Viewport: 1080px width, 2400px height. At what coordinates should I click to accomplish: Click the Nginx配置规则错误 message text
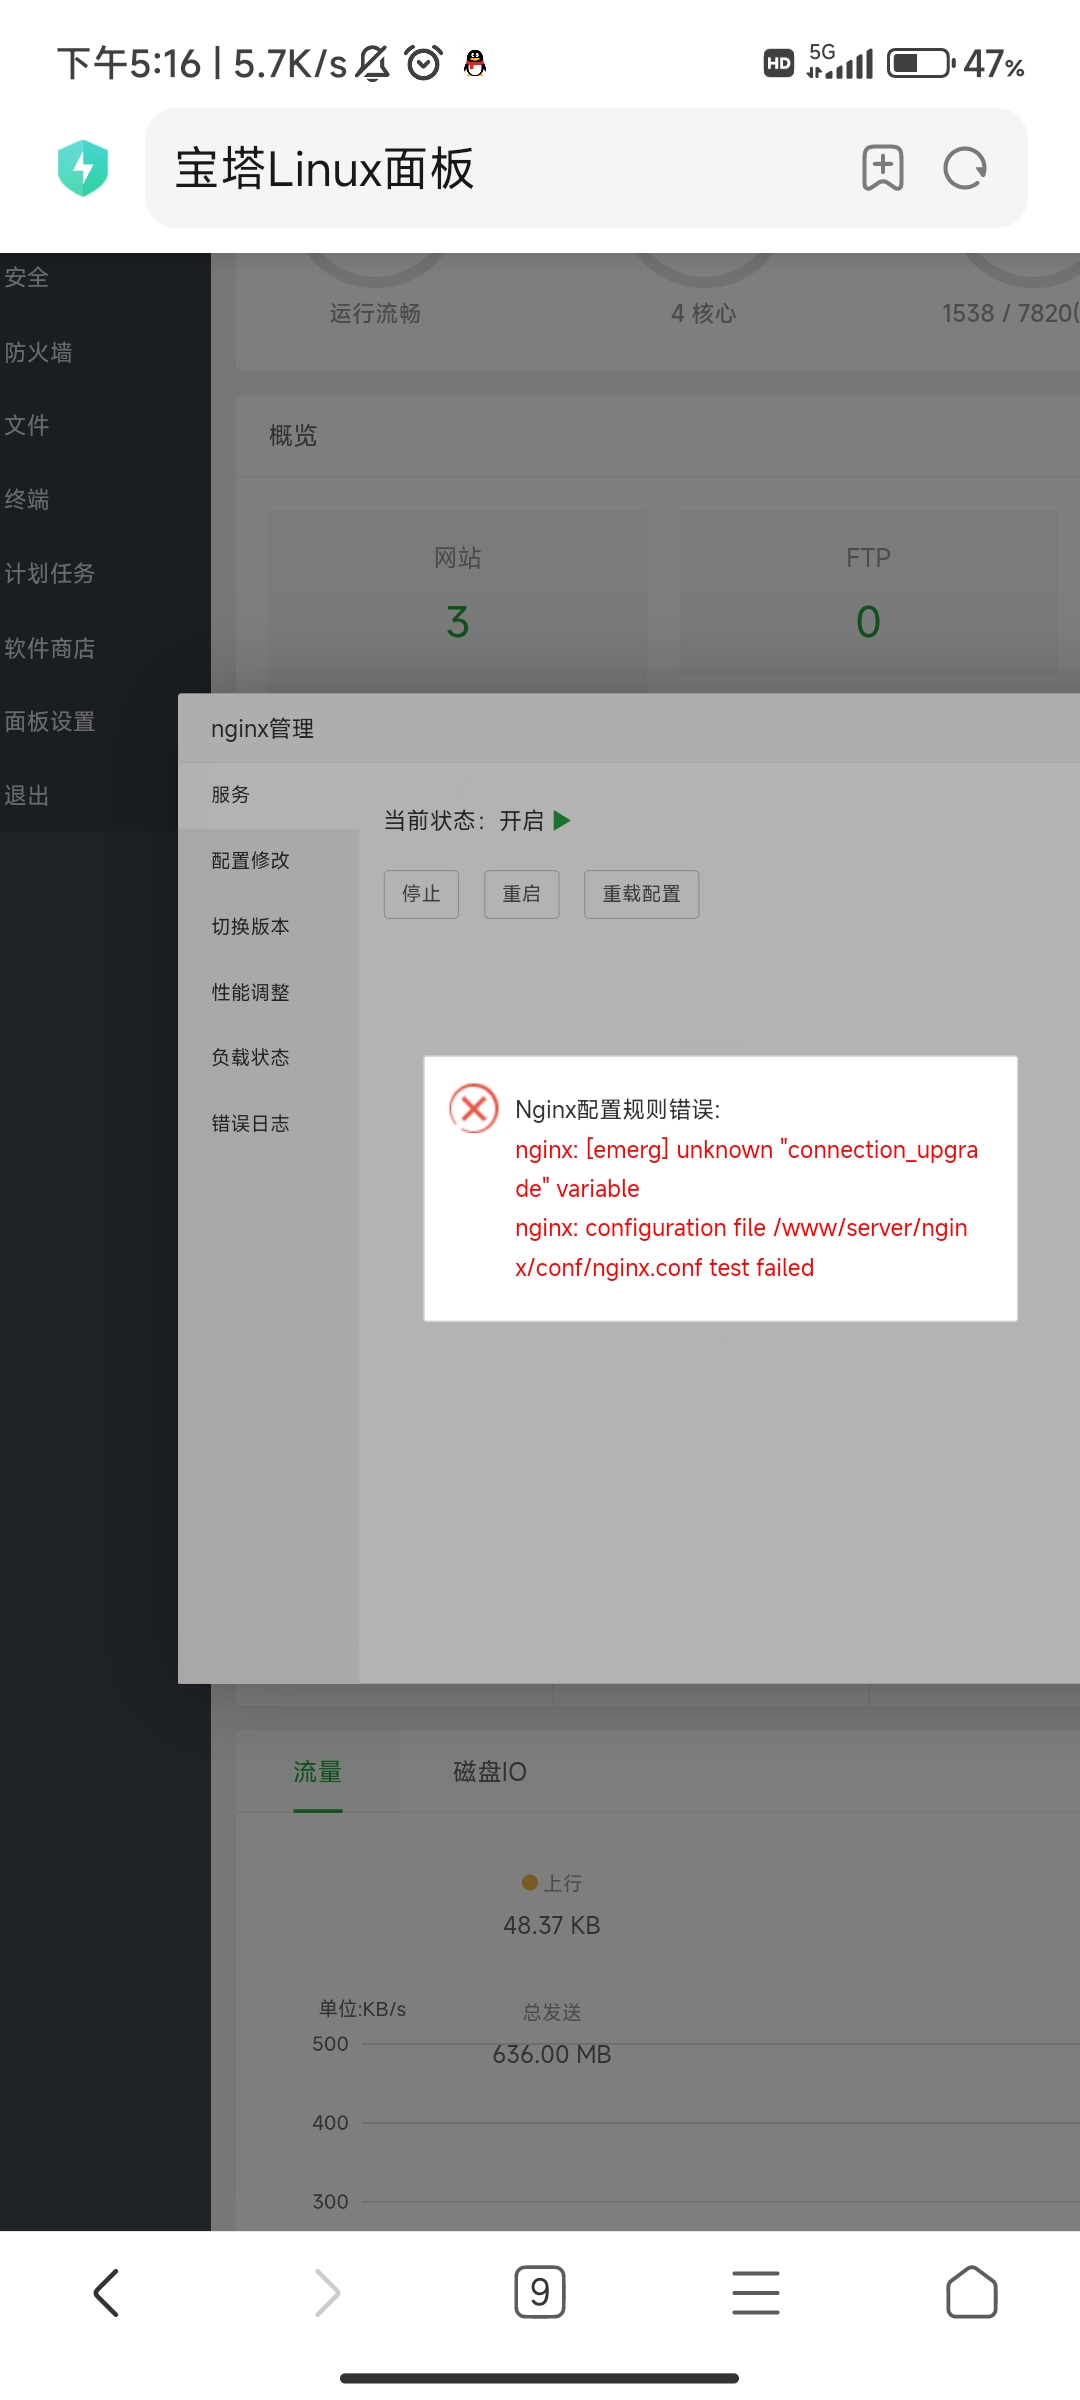tap(617, 1110)
